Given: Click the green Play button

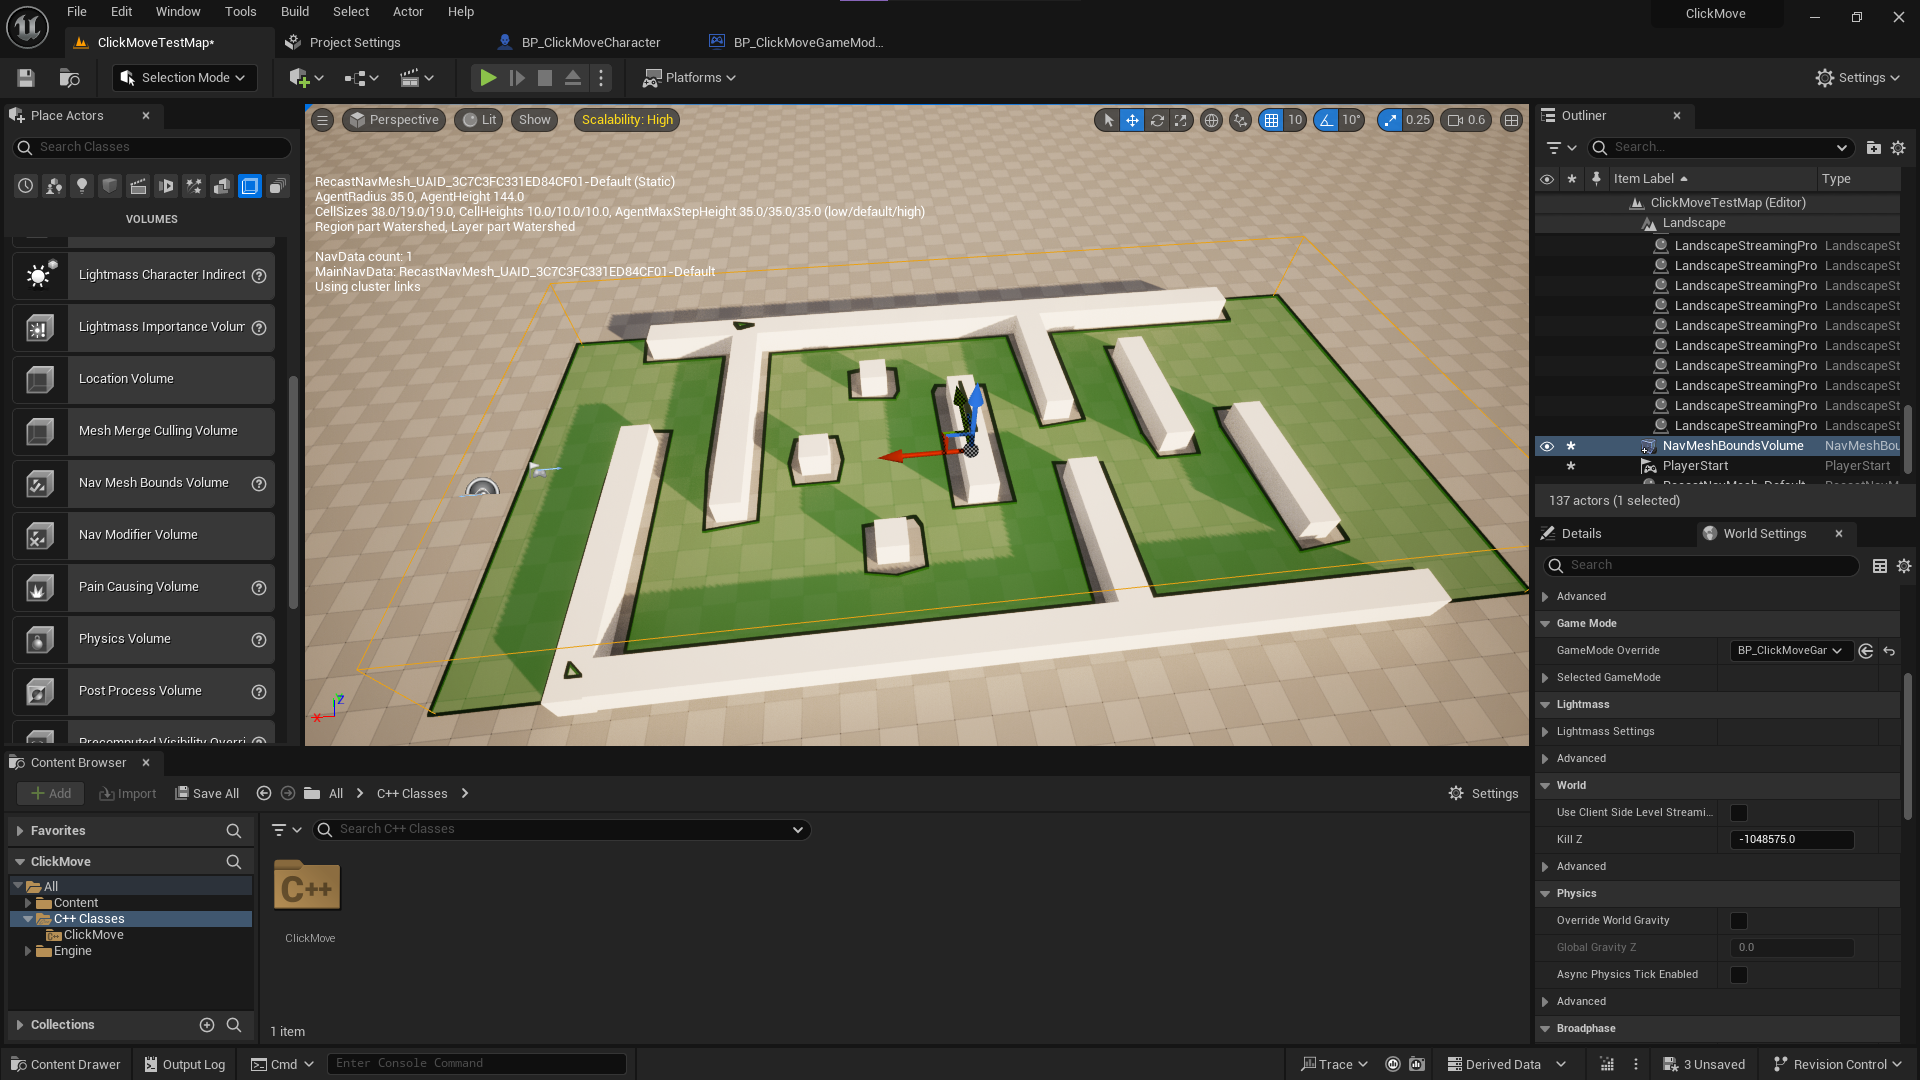Looking at the screenshot, I should pos(487,78).
